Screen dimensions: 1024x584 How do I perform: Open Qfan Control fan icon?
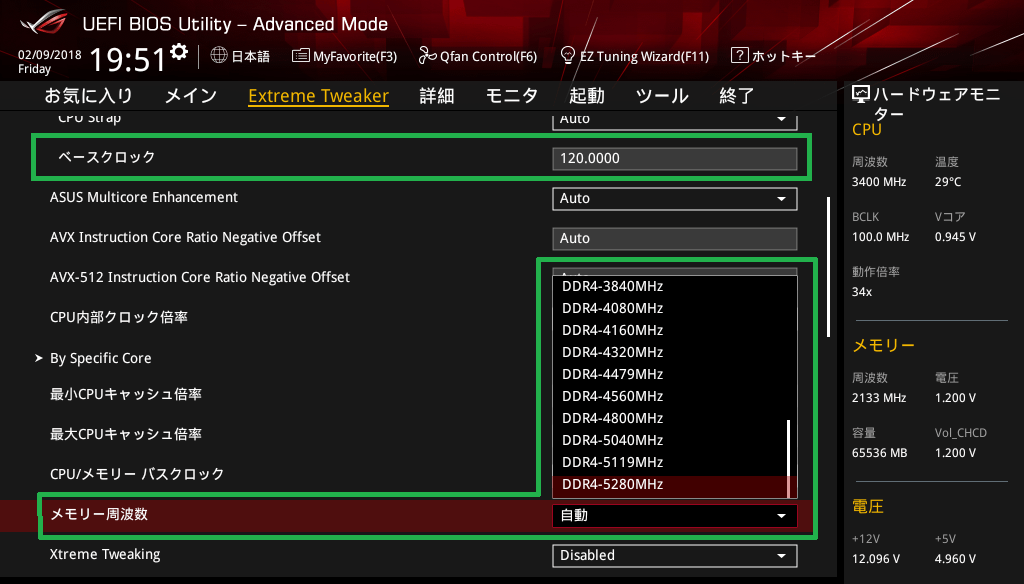(x=427, y=56)
